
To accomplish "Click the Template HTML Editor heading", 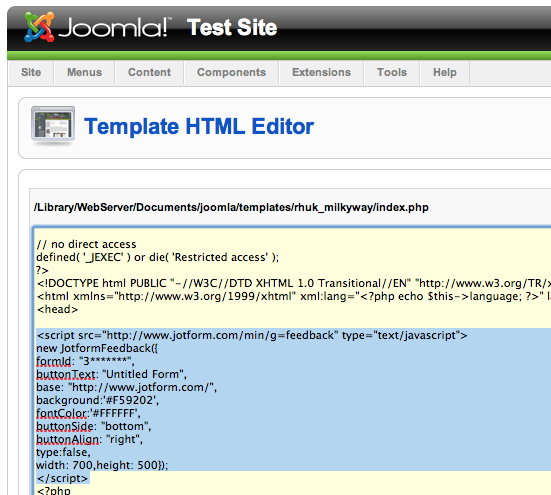I will [199, 126].
